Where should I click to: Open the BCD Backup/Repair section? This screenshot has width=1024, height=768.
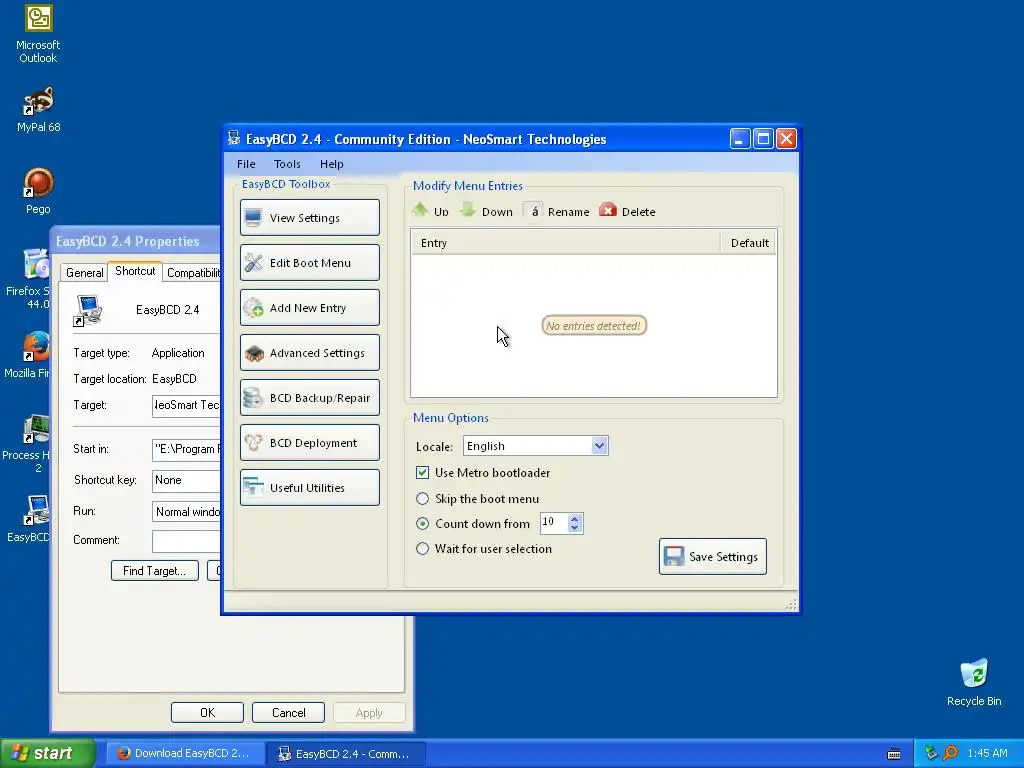click(x=310, y=398)
